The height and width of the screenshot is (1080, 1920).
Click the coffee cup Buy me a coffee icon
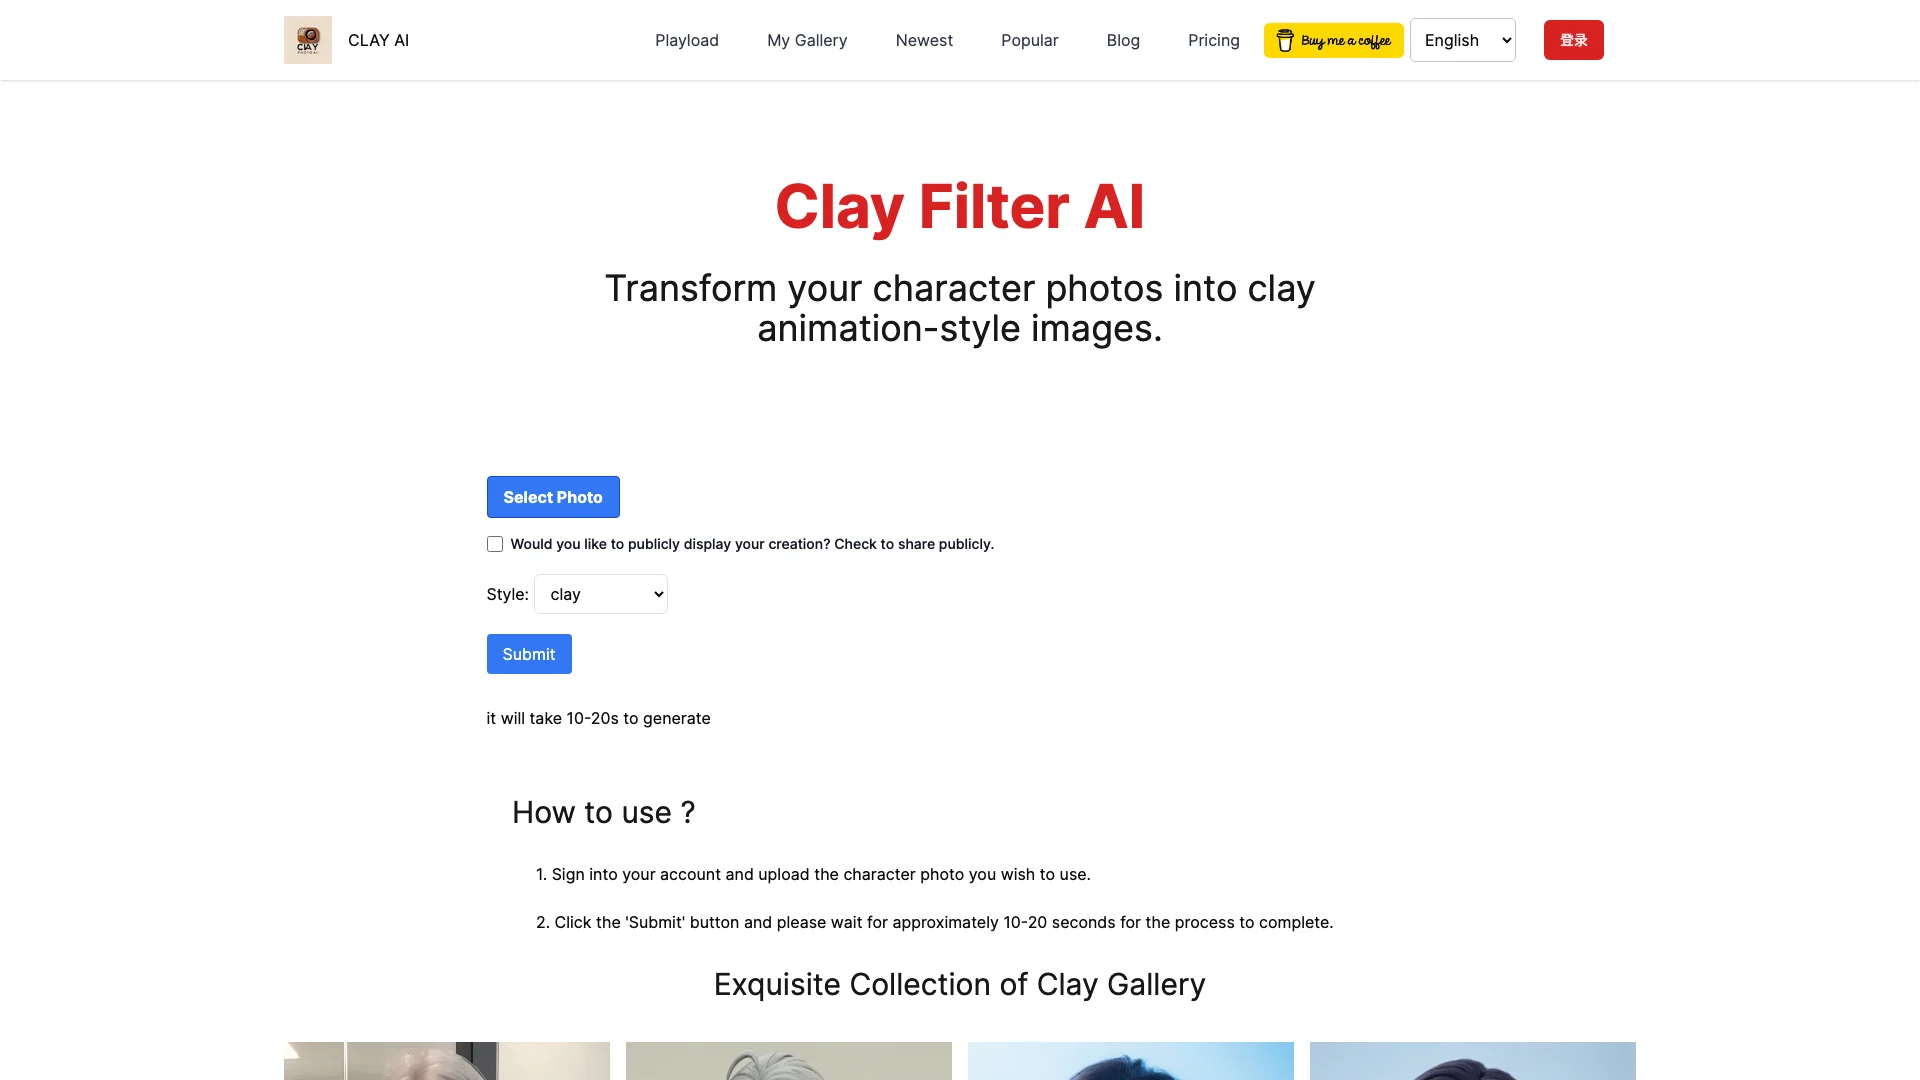pos(1286,40)
